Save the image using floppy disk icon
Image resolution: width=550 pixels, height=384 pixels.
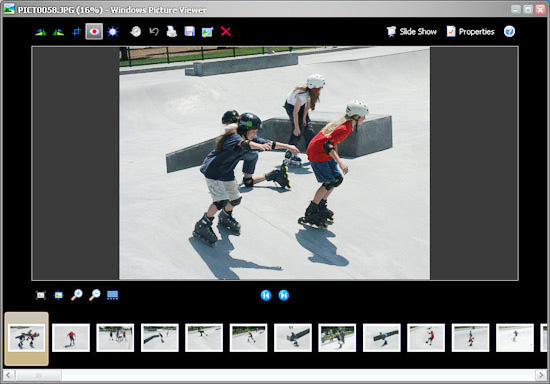(190, 32)
